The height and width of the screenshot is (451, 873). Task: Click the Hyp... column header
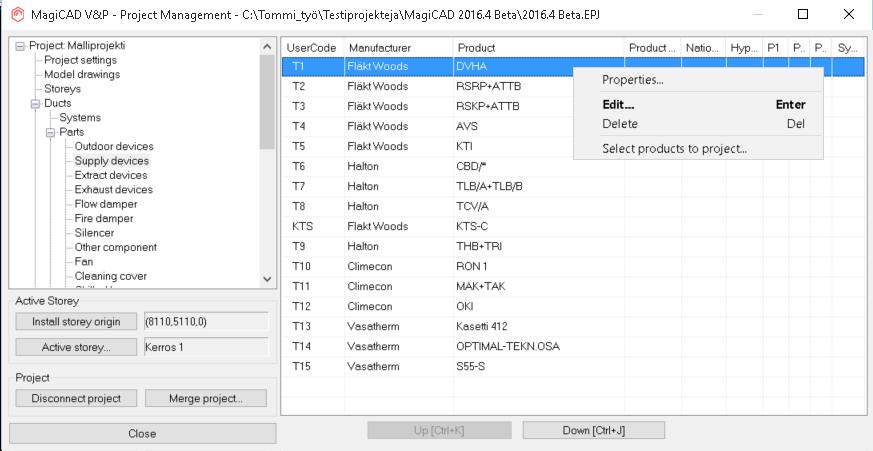pyautogui.click(x=744, y=48)
